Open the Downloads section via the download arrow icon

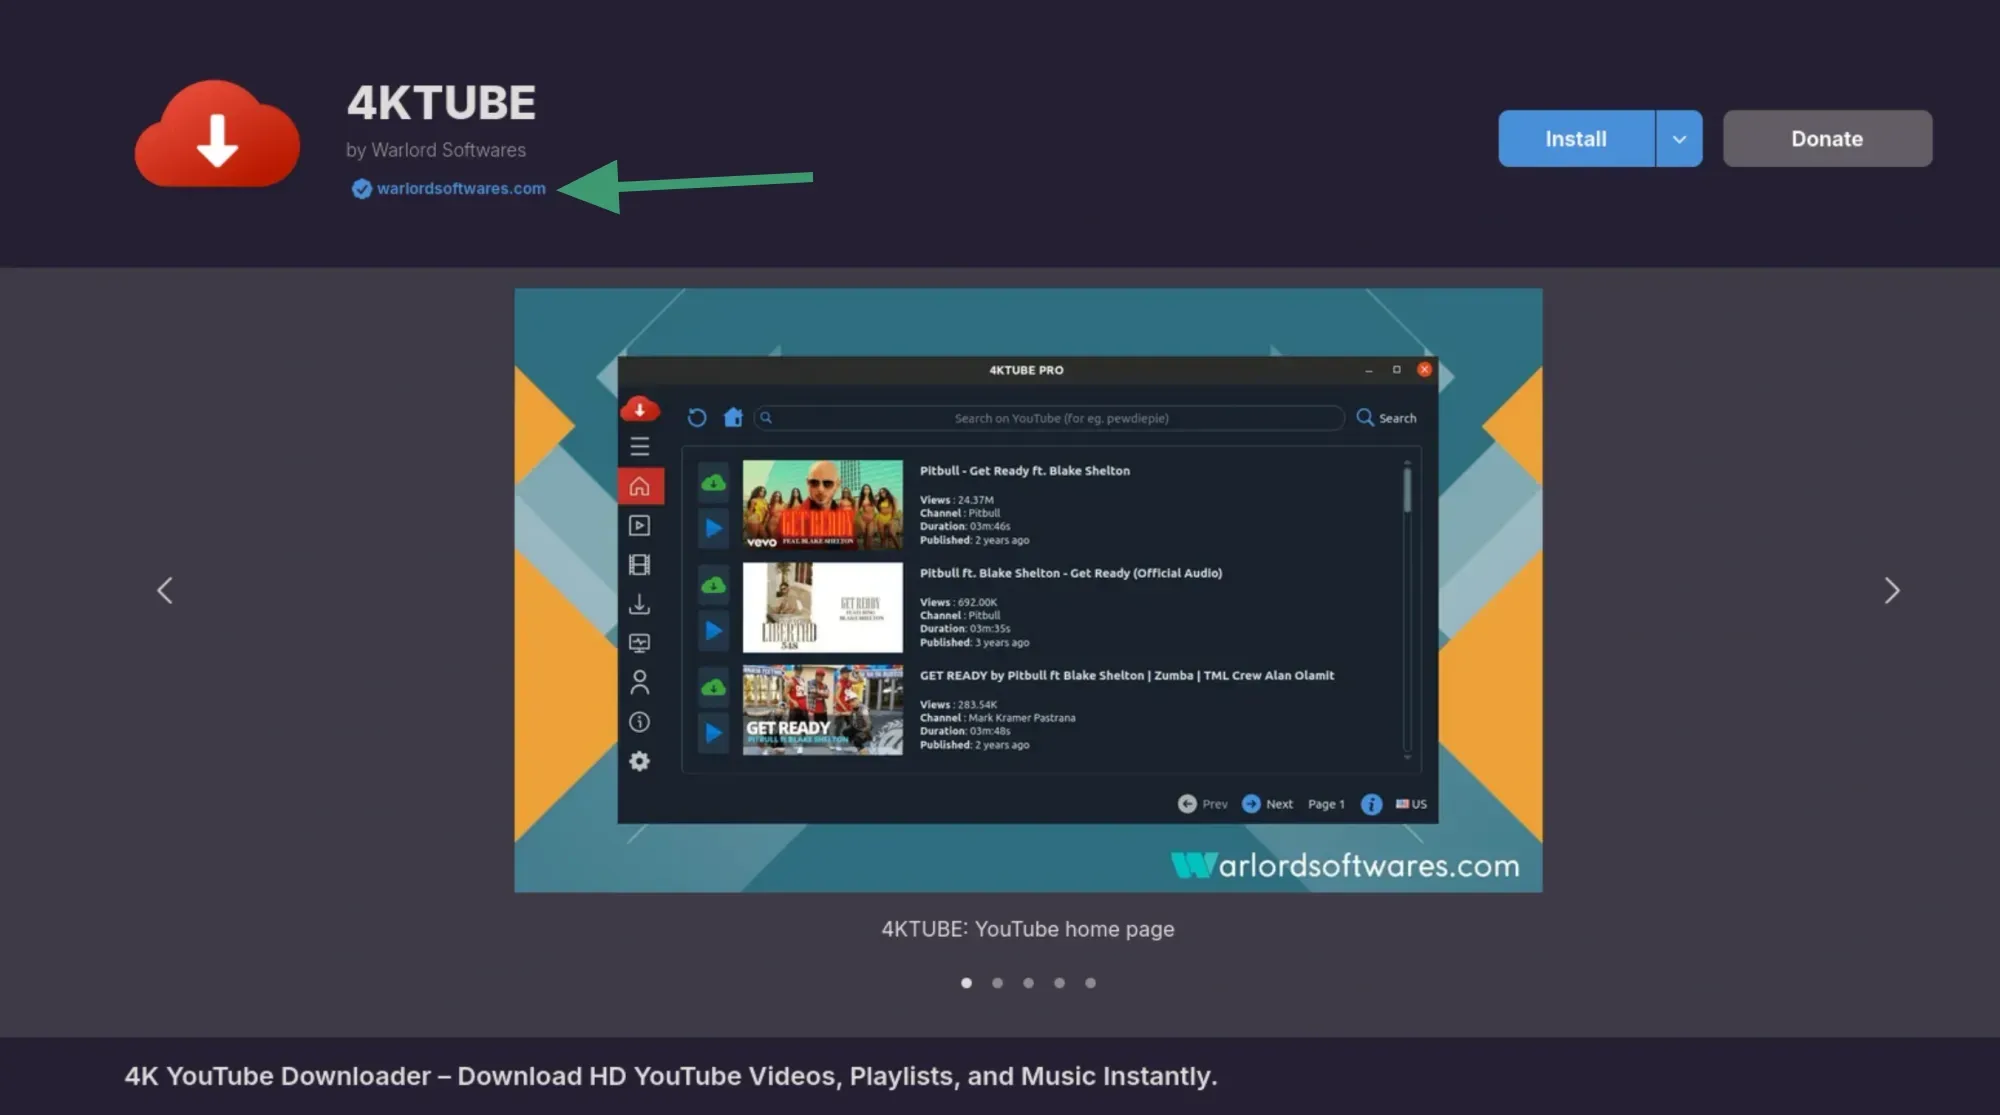pyautogui.click(x=639, y=603)
